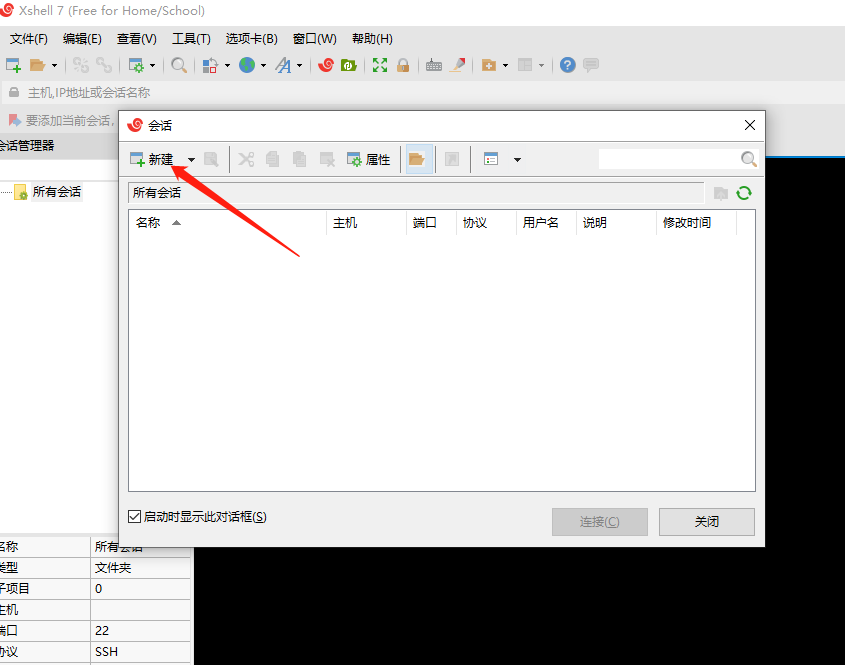Sort by 说明 column header
Screen dimensions: 845x665
click(x=616, y=223)
